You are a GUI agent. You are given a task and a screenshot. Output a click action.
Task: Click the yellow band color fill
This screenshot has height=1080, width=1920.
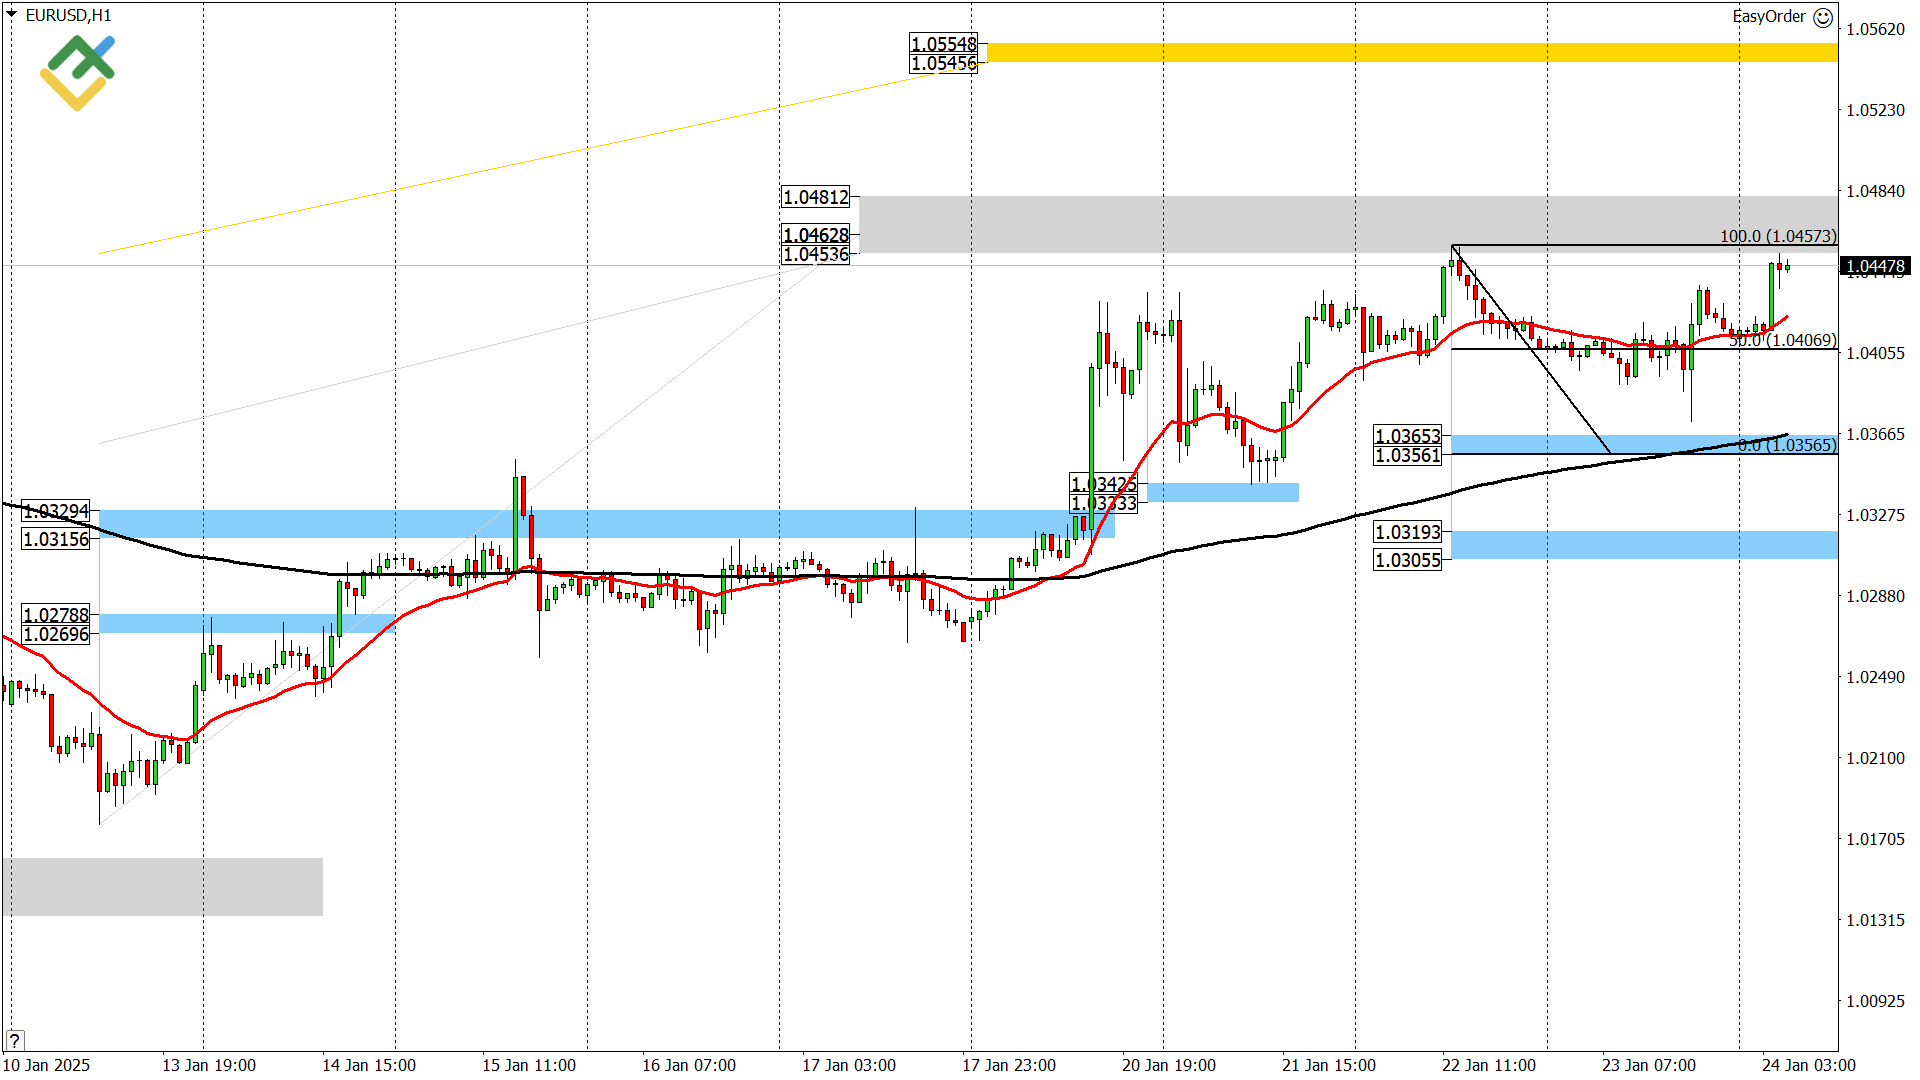coord(1400,52)
